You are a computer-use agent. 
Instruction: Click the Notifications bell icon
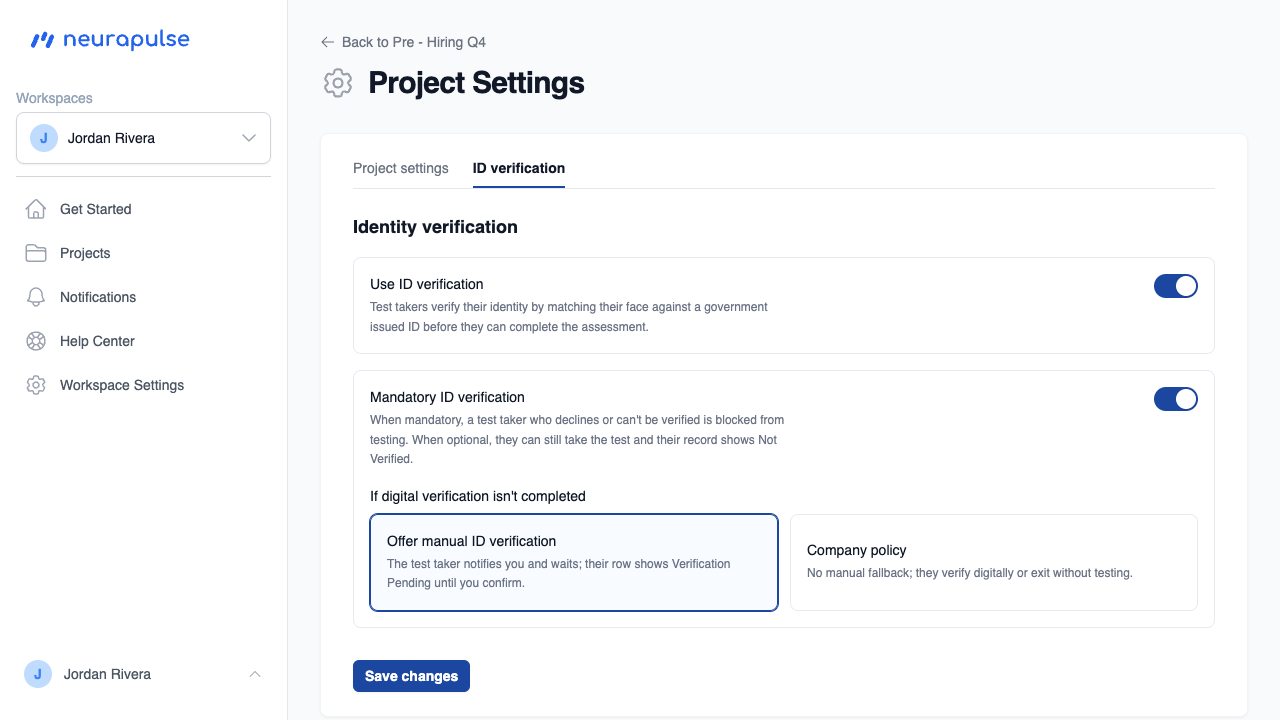click(36, 297)
